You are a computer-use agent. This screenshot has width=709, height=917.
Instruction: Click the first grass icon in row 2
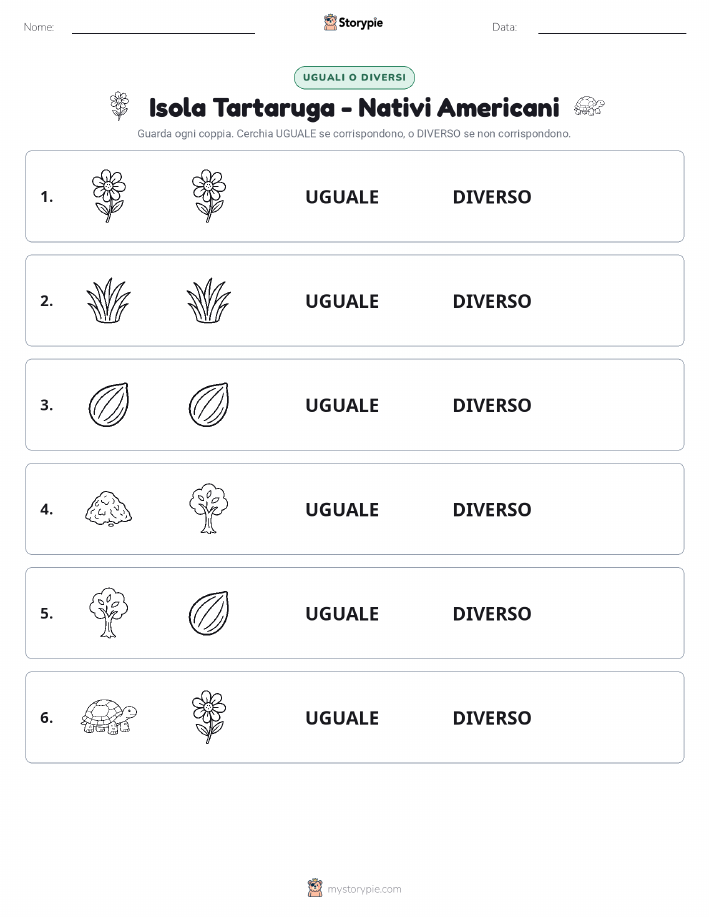click(x=109, y=300)
